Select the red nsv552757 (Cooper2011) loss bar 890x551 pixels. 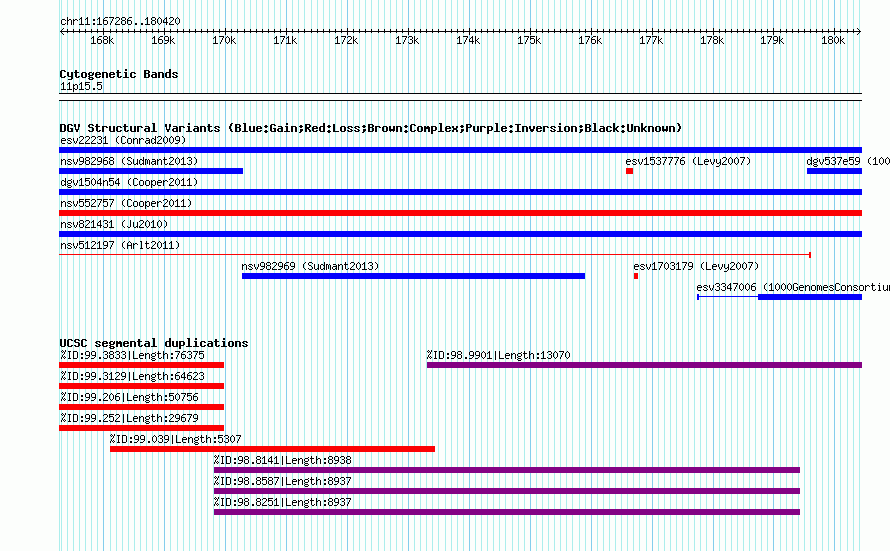click(460, 213)
